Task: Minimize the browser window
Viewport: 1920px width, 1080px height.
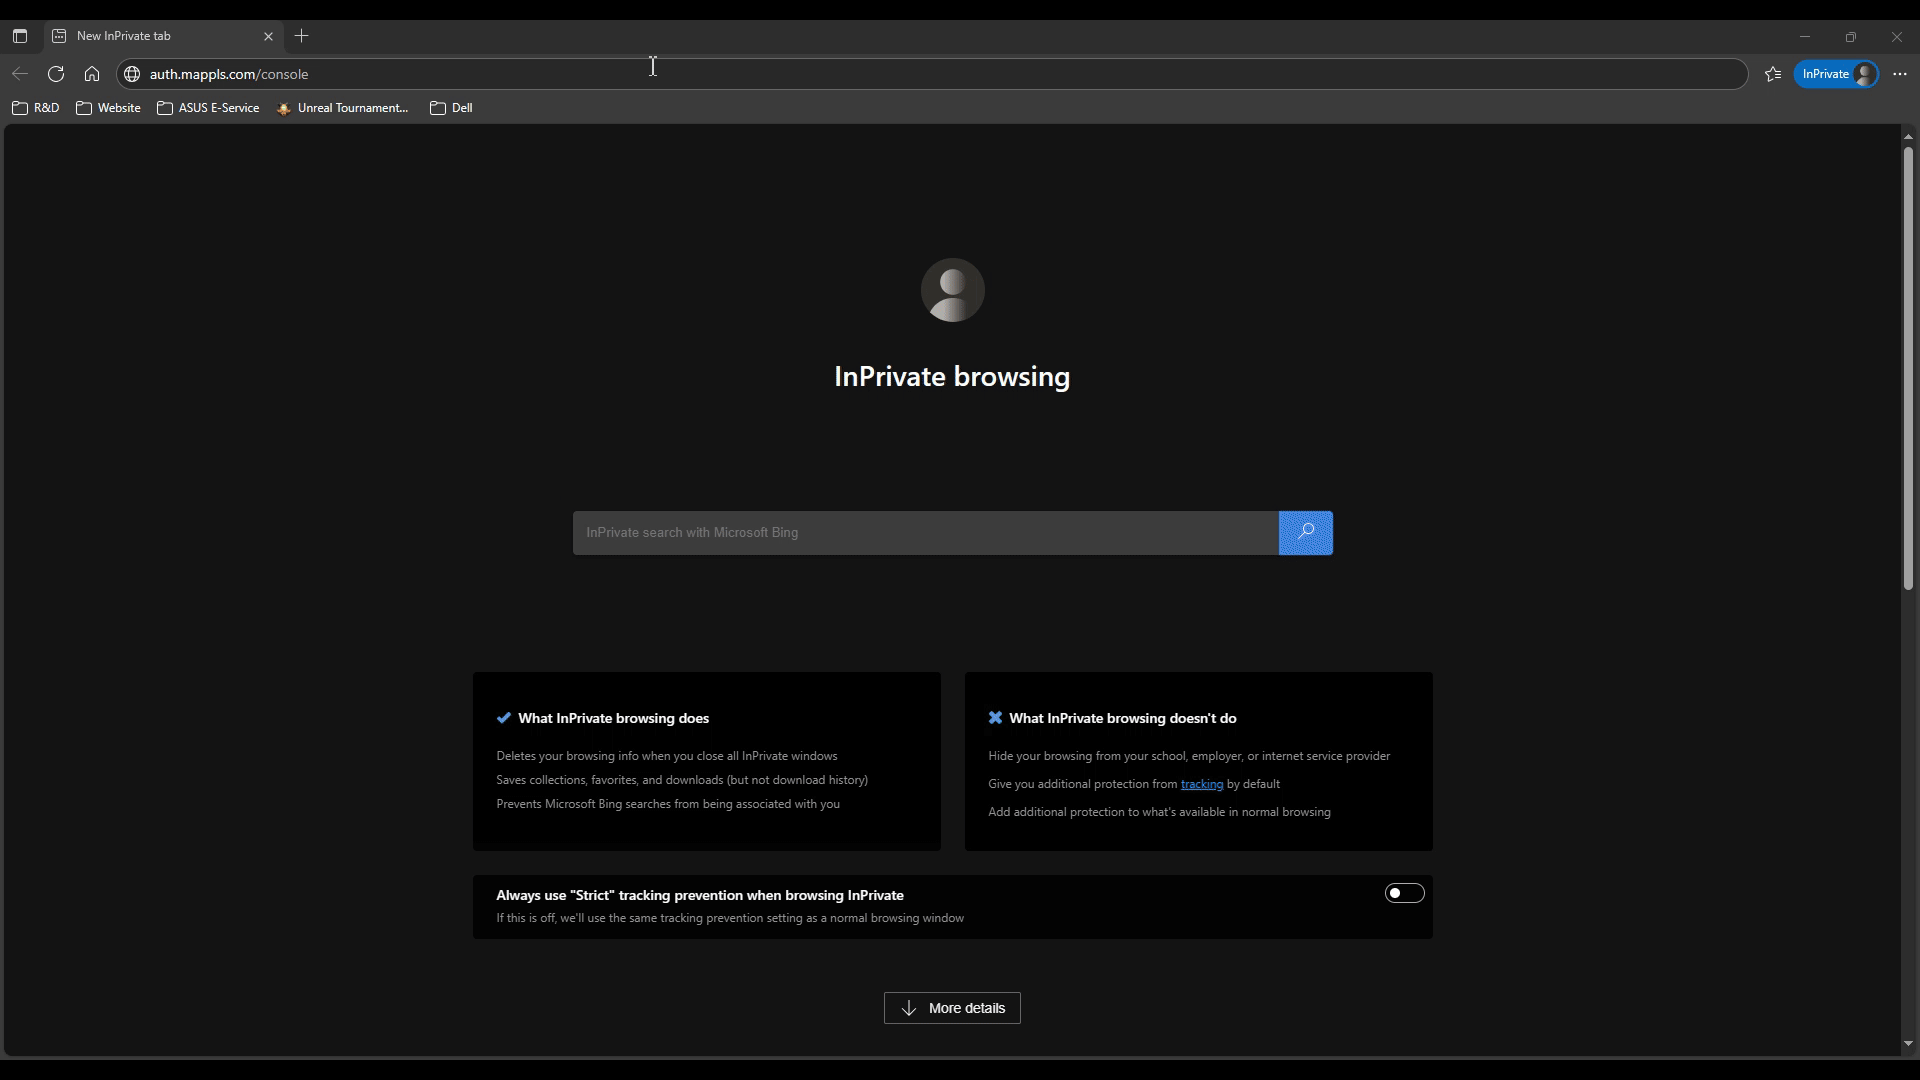Action: [1805, 37]
